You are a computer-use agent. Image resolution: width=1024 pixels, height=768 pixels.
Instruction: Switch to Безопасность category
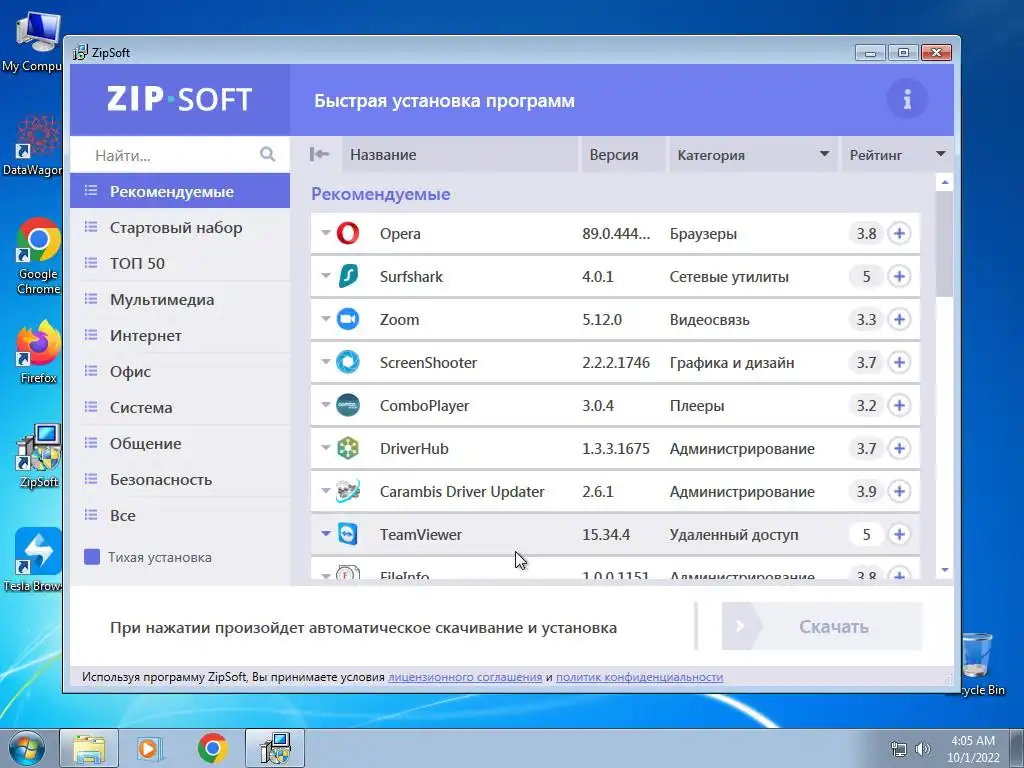(x=180, y=479)
